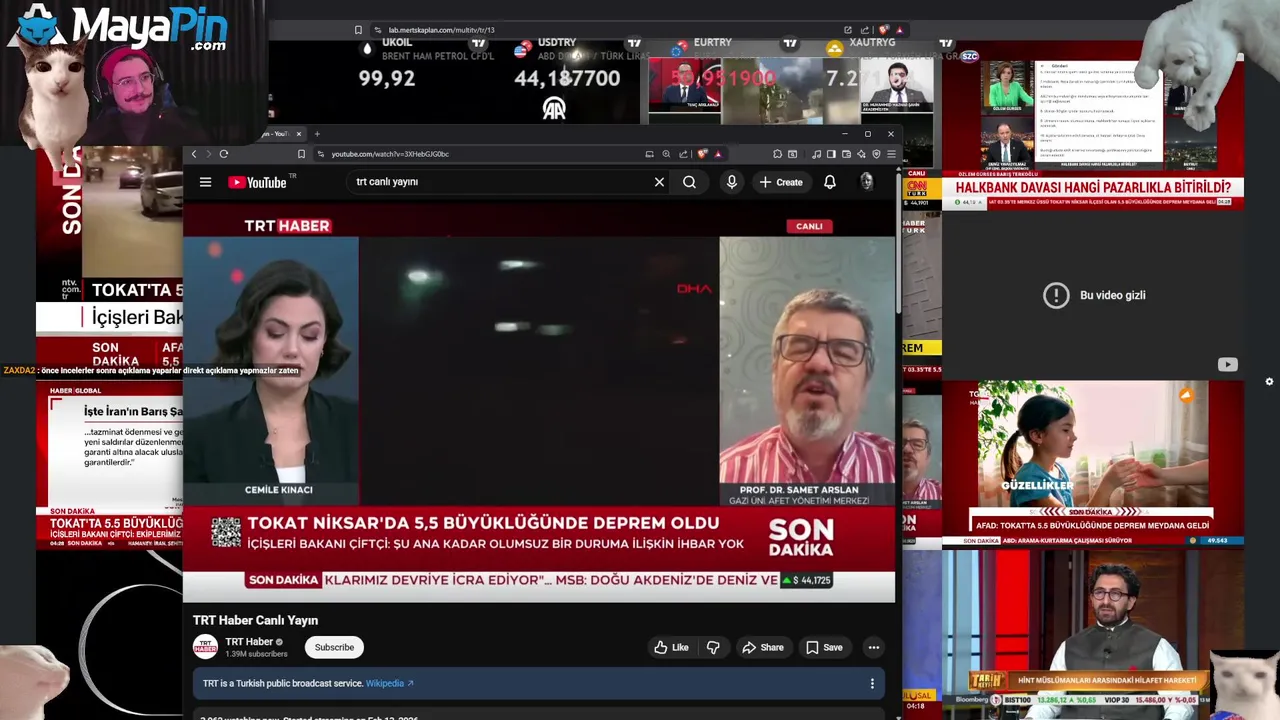Screen dimensions: 1280x720
Task: Open Brave wallet icon in toolbar
Action: click(x=846, y=154)
